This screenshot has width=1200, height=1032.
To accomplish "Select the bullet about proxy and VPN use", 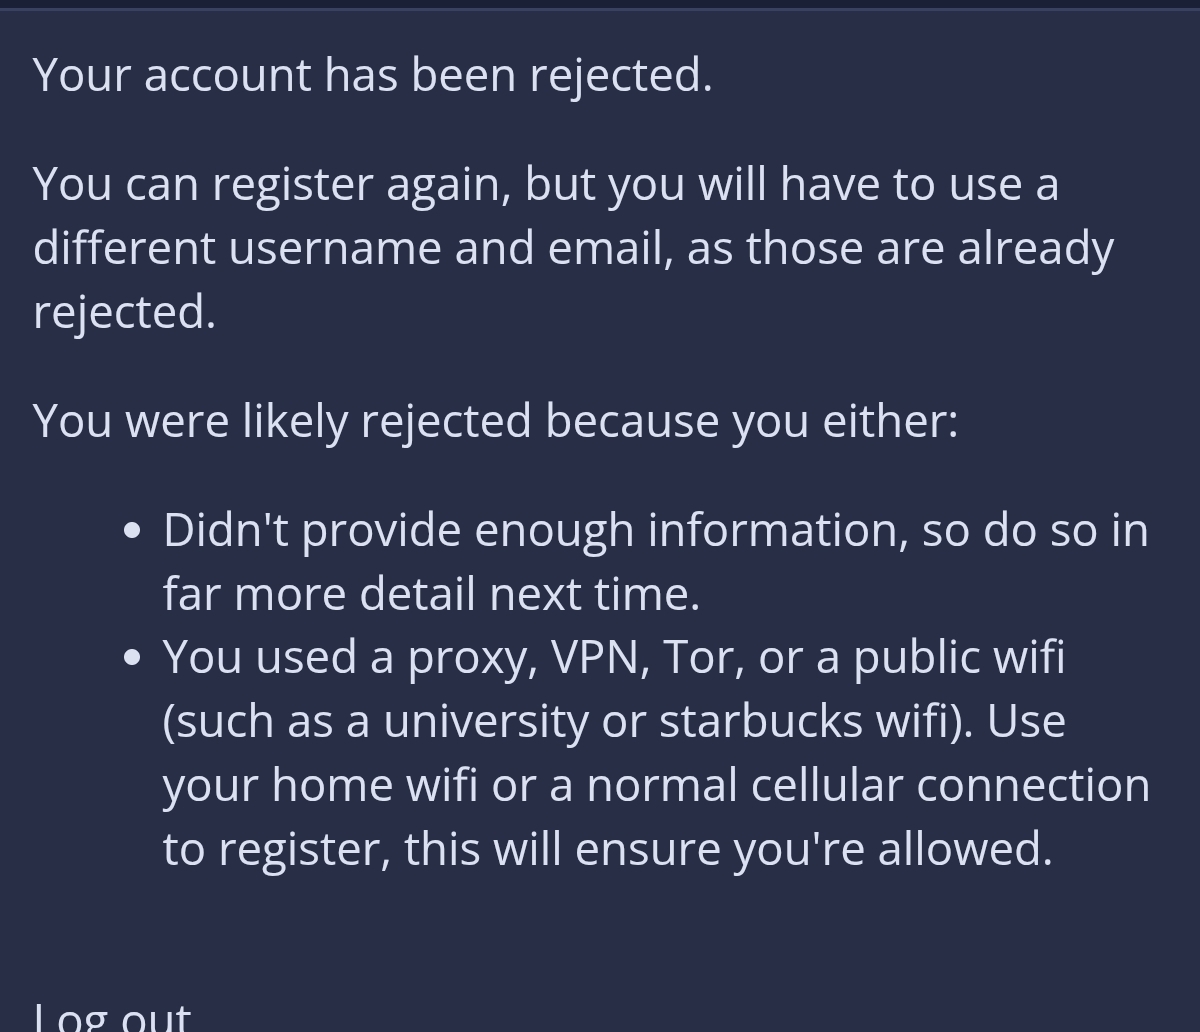I will pyautogui.click(x=655, y=752).
